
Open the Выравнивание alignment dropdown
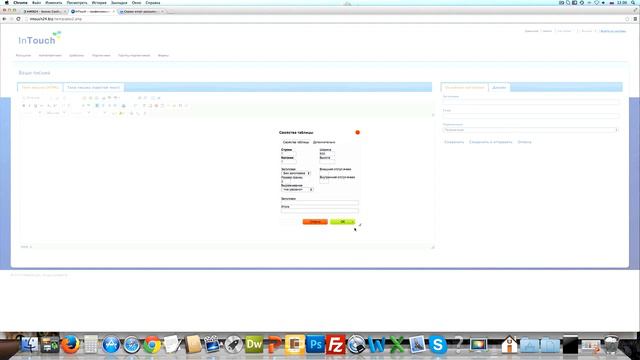[297, 189]
